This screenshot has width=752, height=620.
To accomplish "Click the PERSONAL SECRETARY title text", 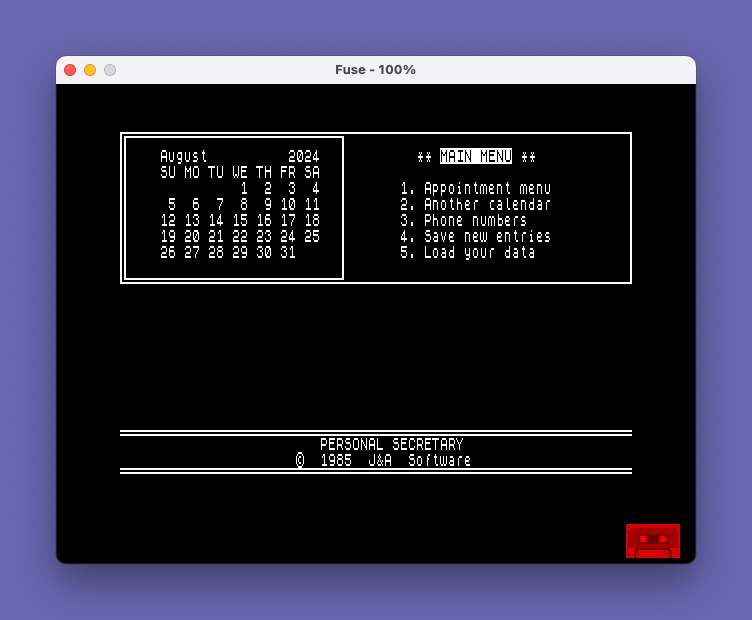I will 392,445.
